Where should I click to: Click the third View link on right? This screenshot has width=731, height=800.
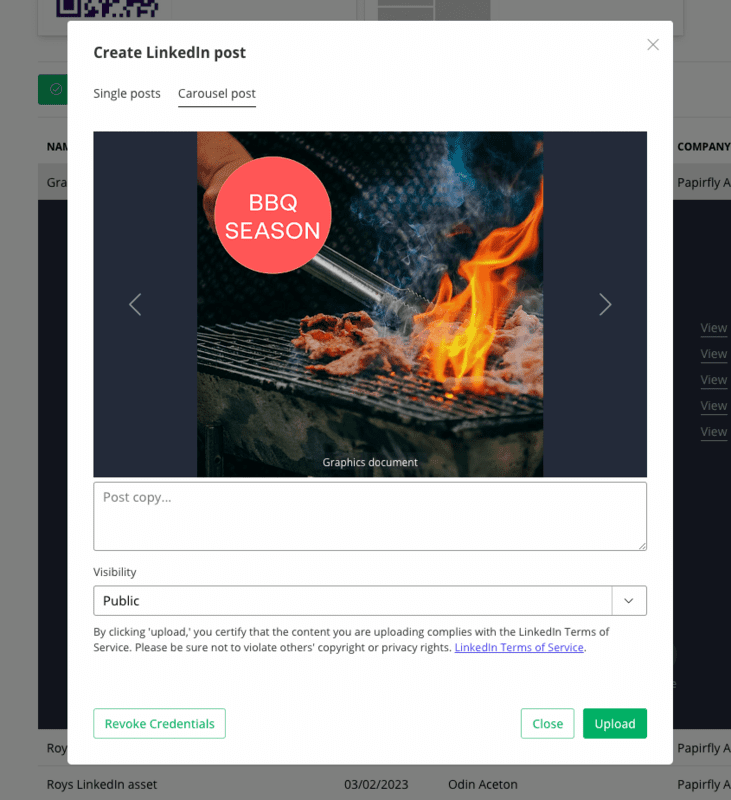(x=714, y=380)
